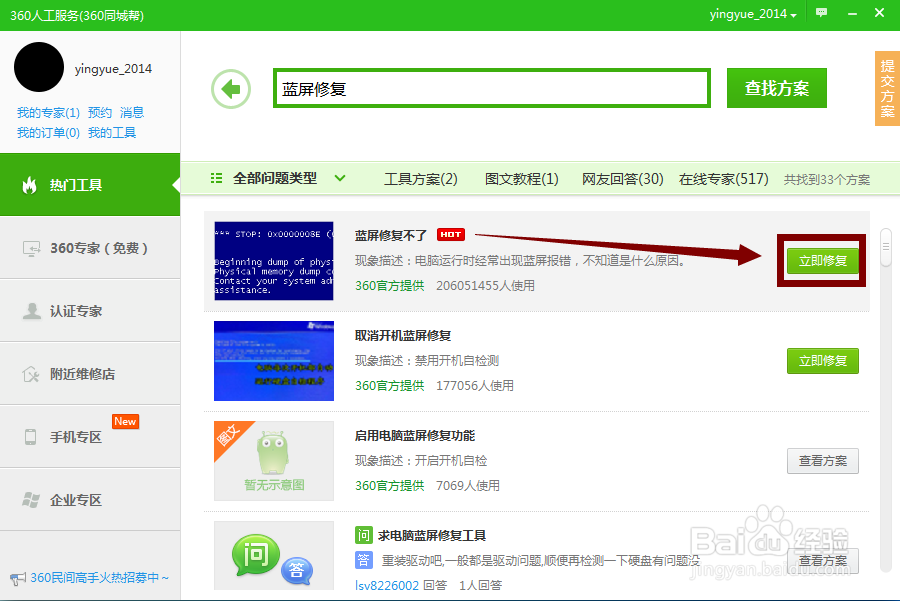Open 我的工具 link
Image resolution: width=900 pixels, height=601 pixels.
pyautogui.click(x=112, y=133)
